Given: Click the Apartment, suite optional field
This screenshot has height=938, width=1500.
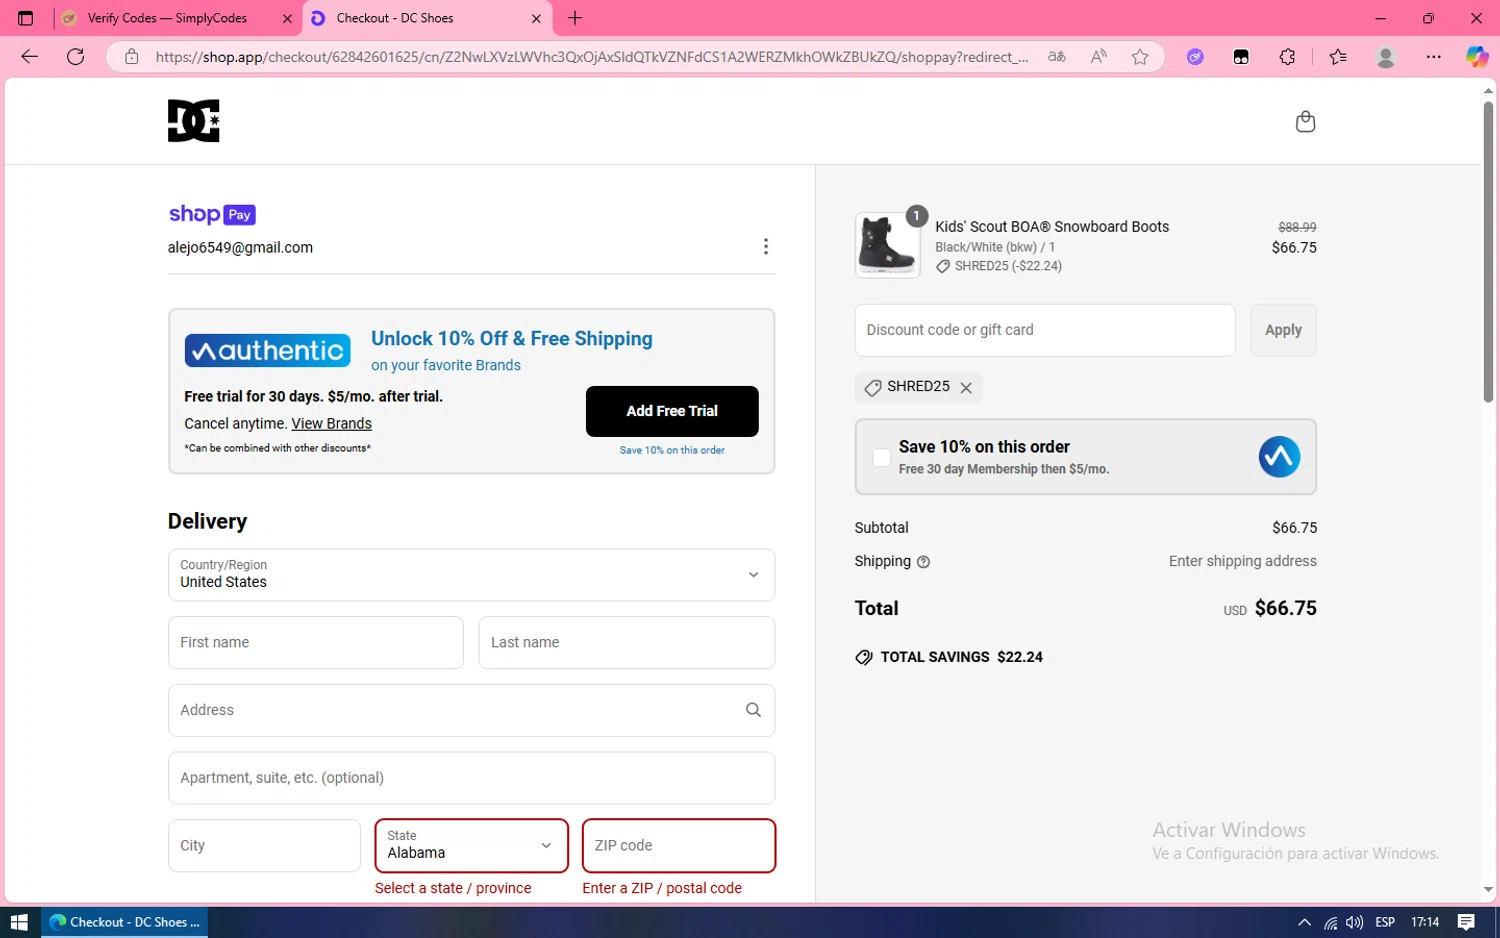Looking at the screenshot, I should [471, 778].
